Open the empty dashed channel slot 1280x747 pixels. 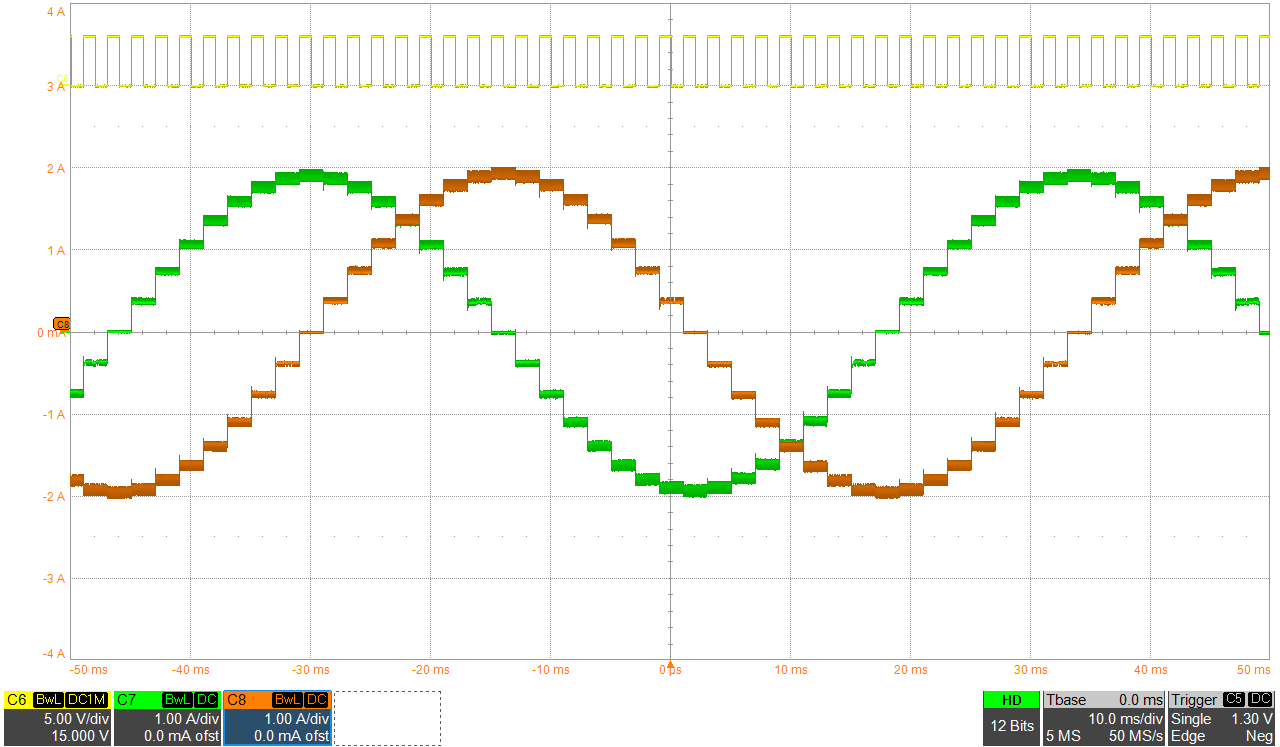[x=390, y=716]
